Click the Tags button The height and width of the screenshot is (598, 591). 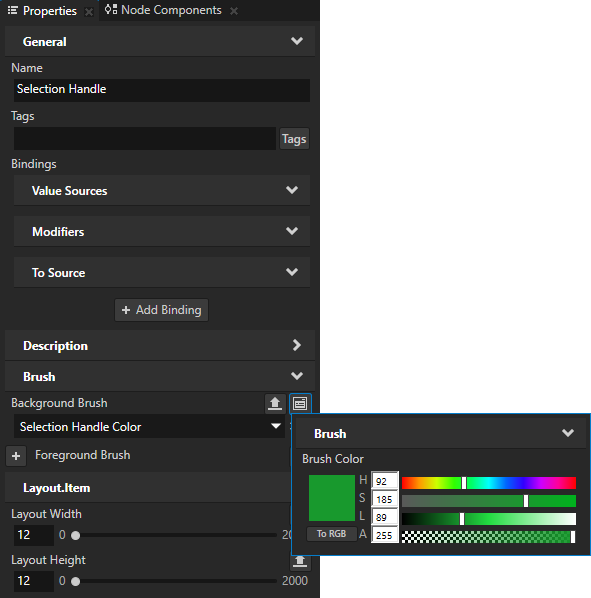coord(294,139)
